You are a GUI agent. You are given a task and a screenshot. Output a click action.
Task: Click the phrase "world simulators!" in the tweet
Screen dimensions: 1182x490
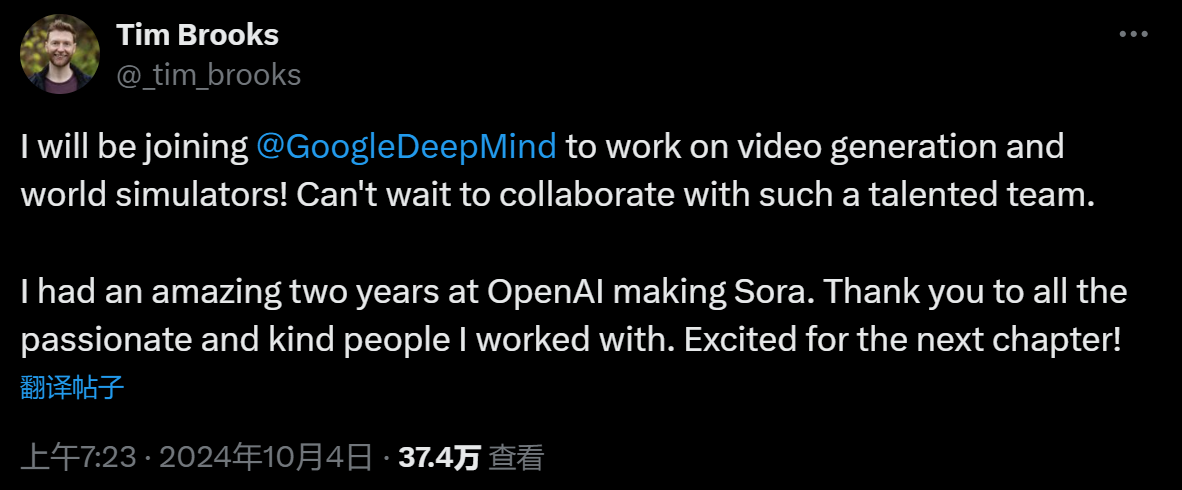(154, 195)
